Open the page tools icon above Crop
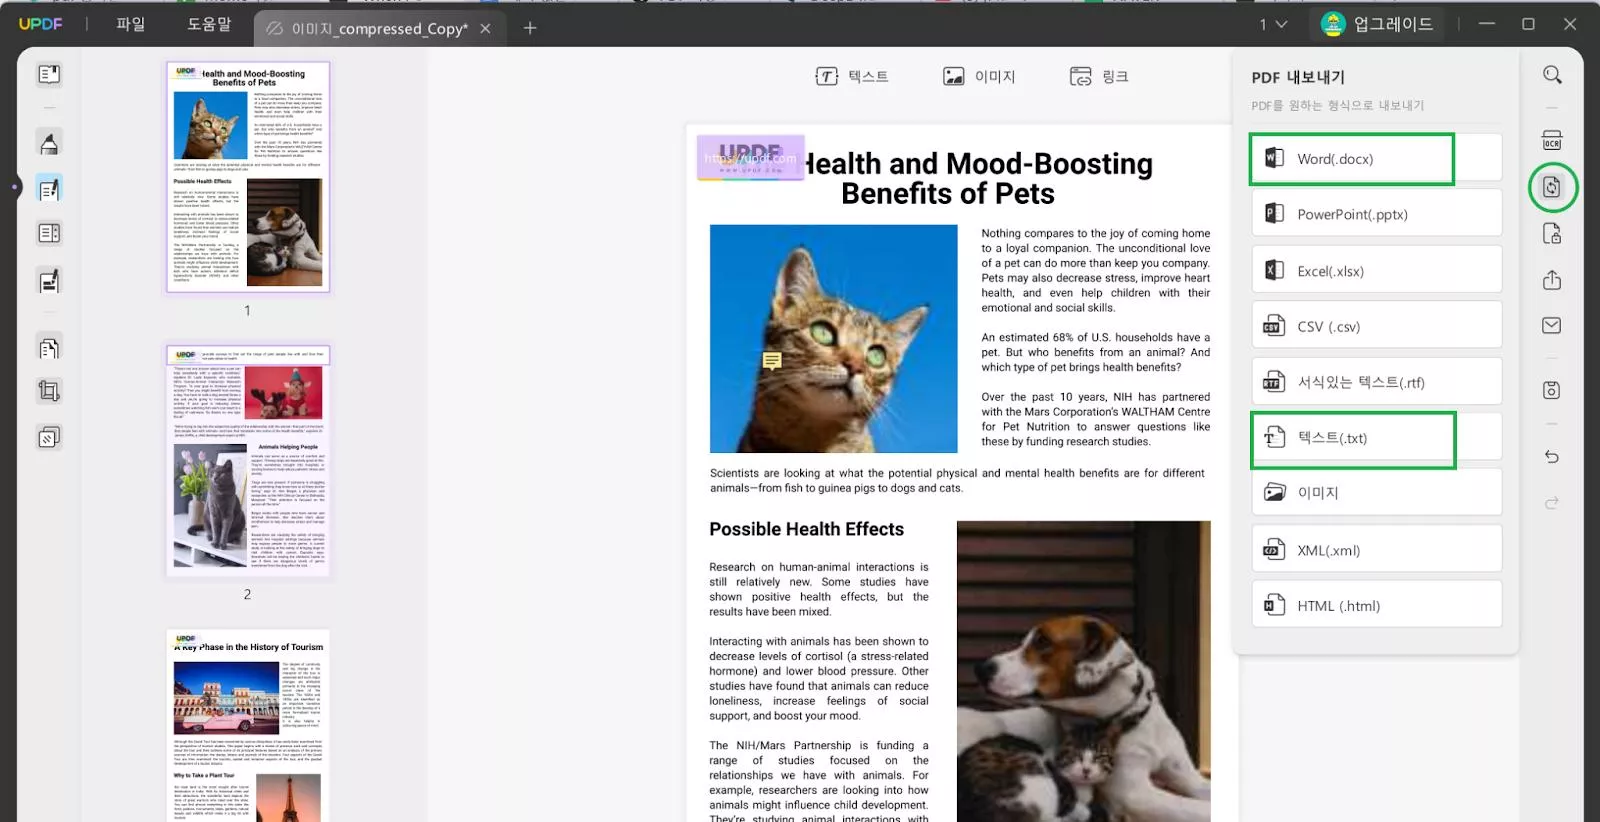The height and width of the screenshot is (822, 1600). [48, 348]
